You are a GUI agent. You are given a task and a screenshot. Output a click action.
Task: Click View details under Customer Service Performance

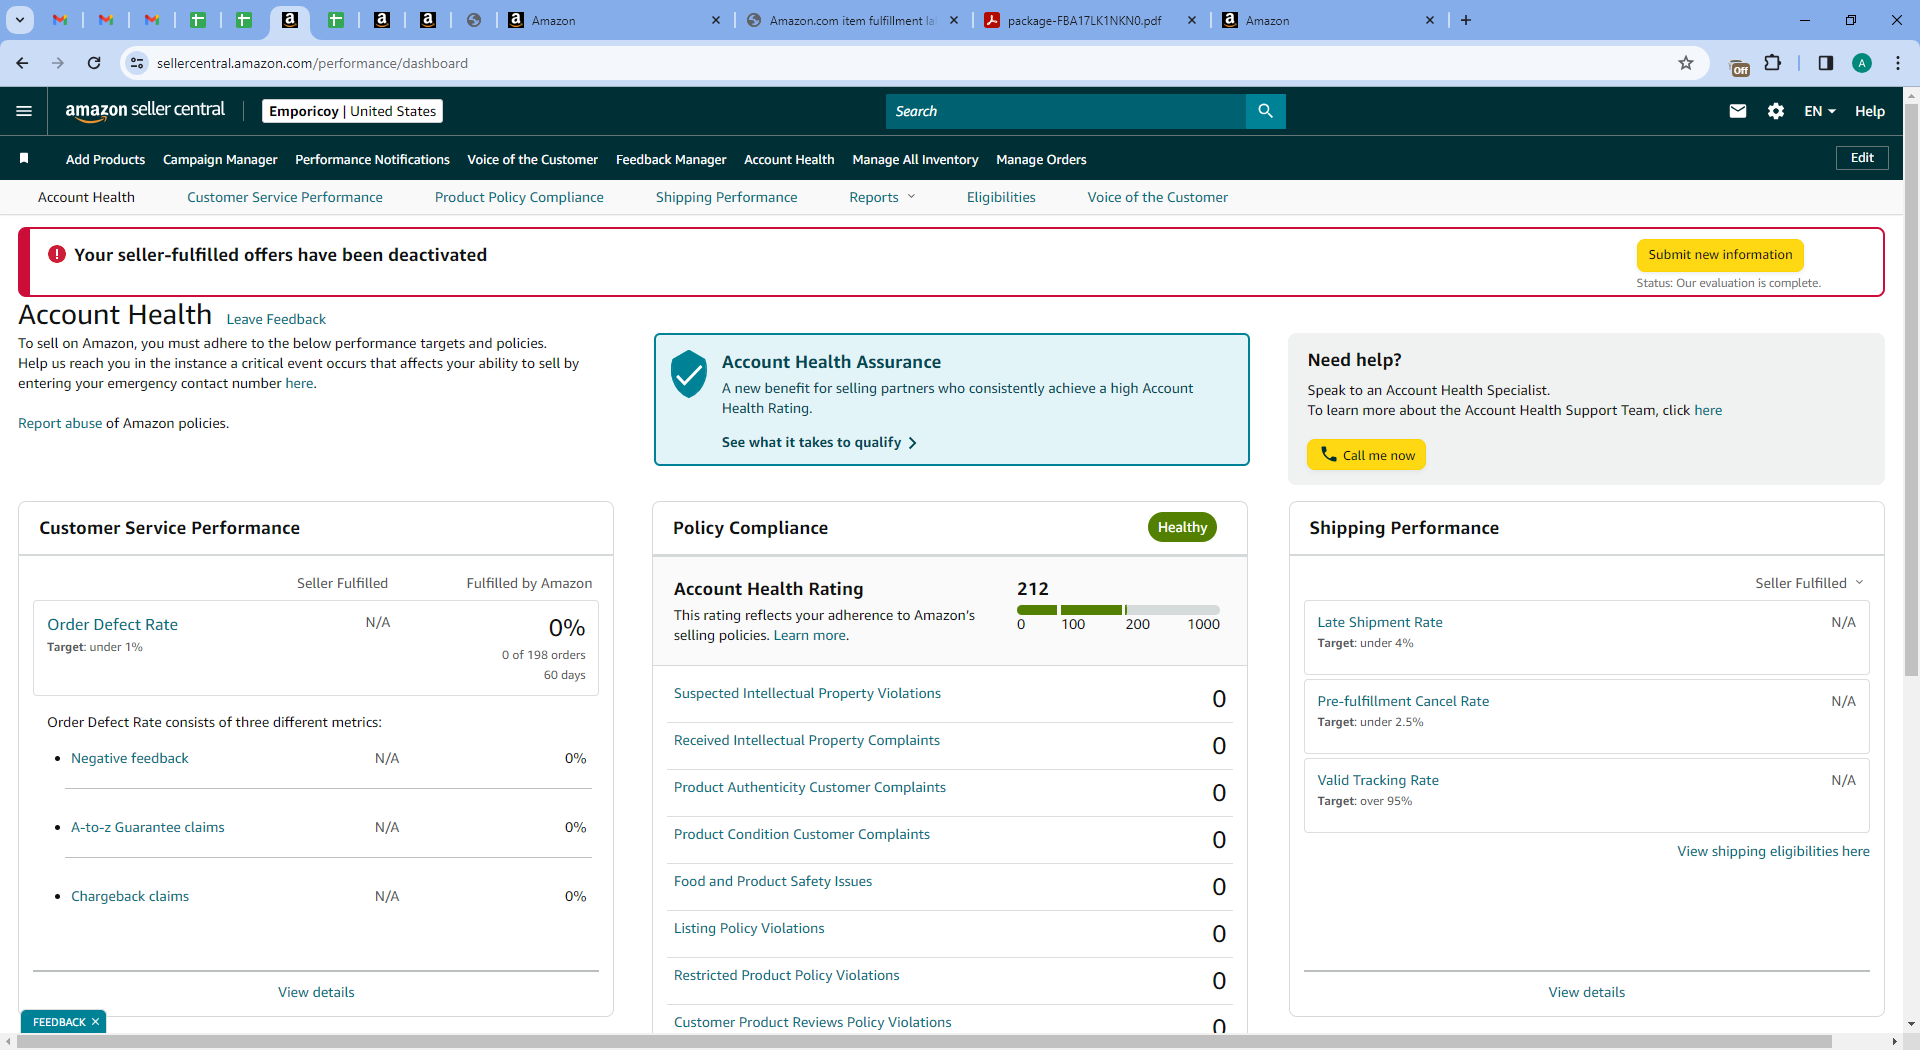pos(316,992)
